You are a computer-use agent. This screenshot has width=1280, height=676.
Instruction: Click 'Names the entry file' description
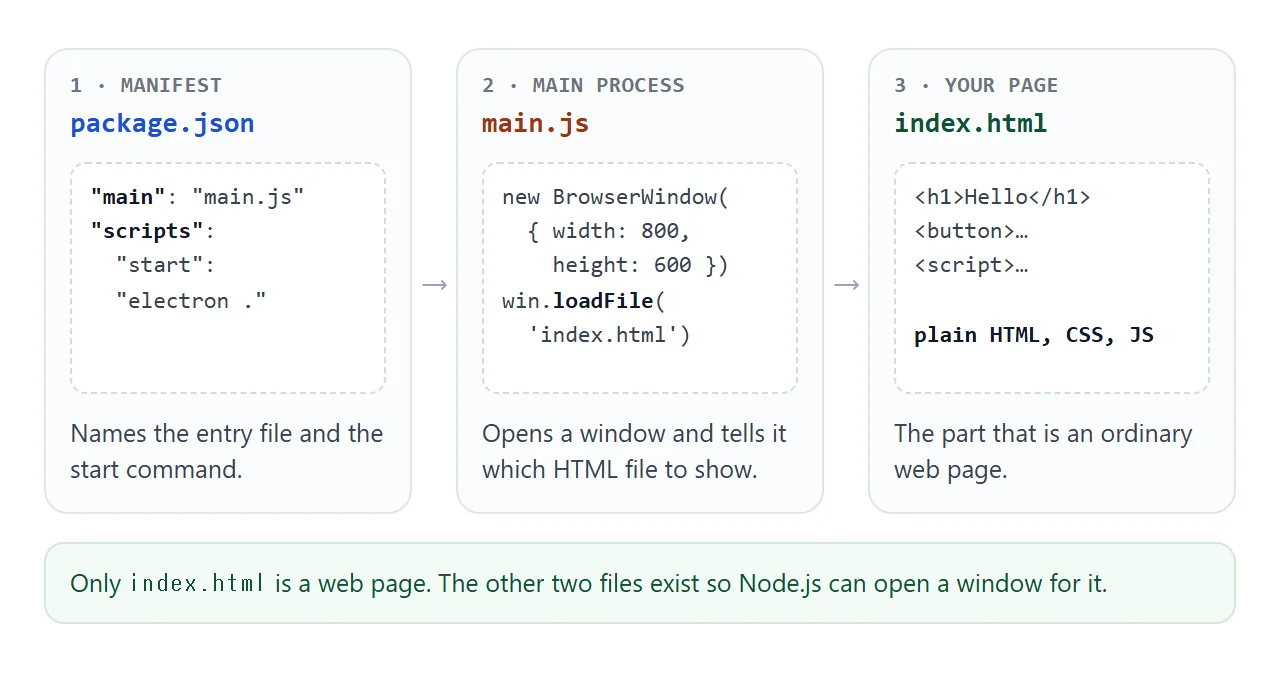(227, 451)
